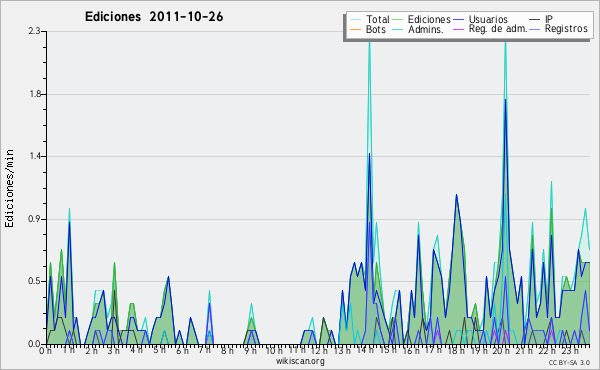
Task: Click the '8 h' x-axis label
Action: (x=227, y=350)
